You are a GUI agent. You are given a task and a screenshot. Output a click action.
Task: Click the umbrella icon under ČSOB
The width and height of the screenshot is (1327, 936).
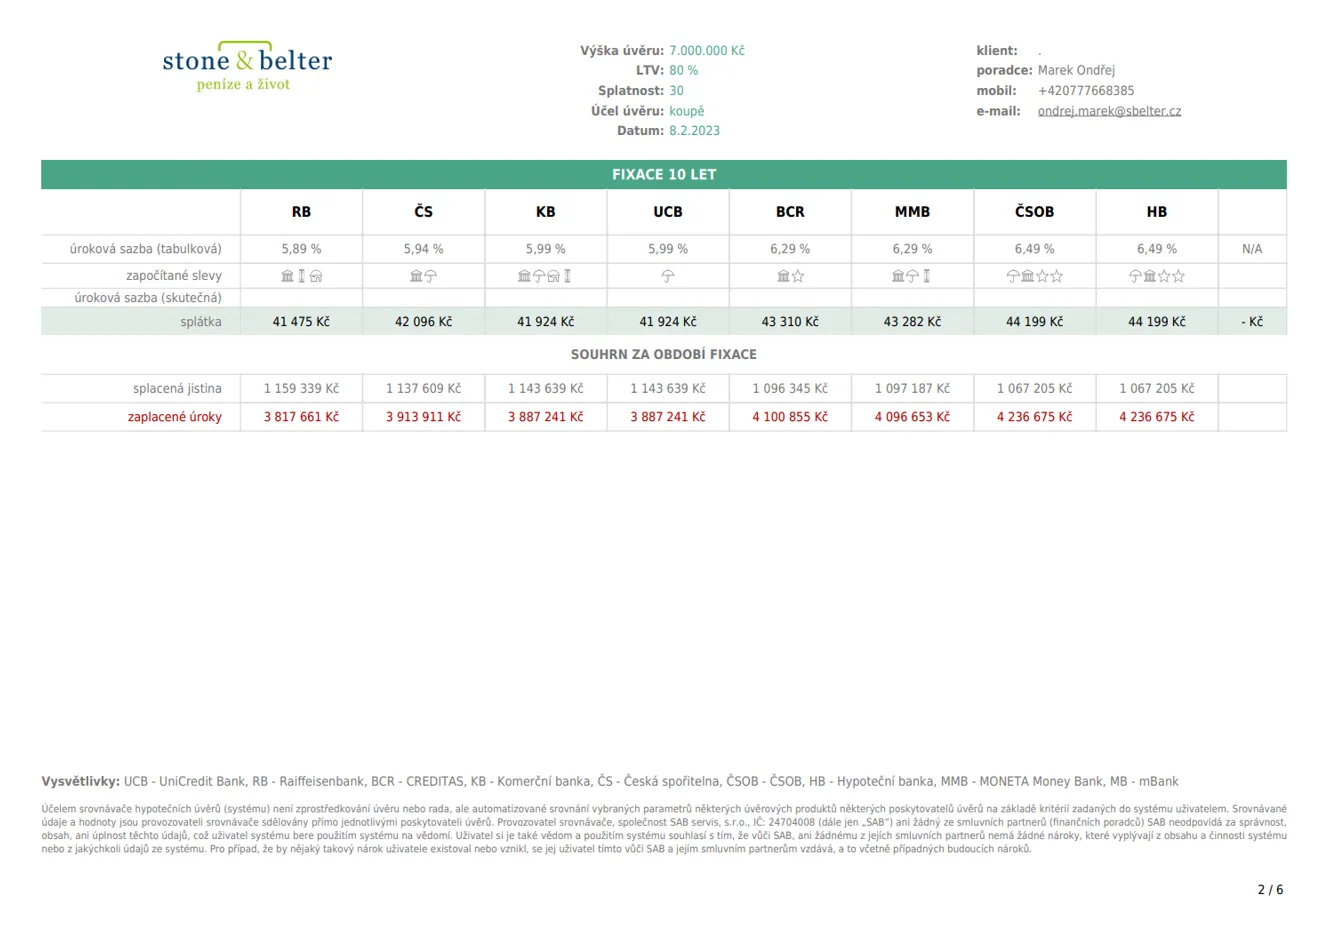click(x=1012, y=276)
